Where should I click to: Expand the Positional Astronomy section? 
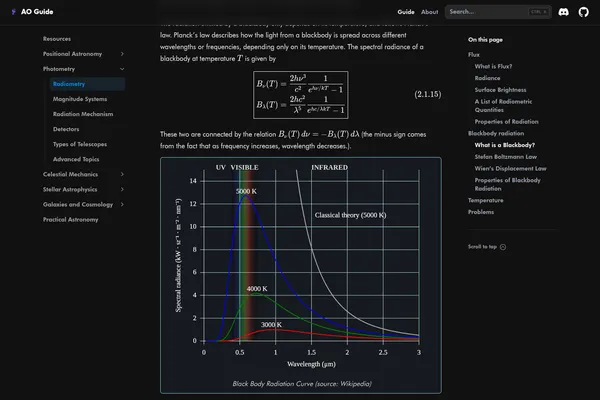pyautogui.click(x=122, y=53)
